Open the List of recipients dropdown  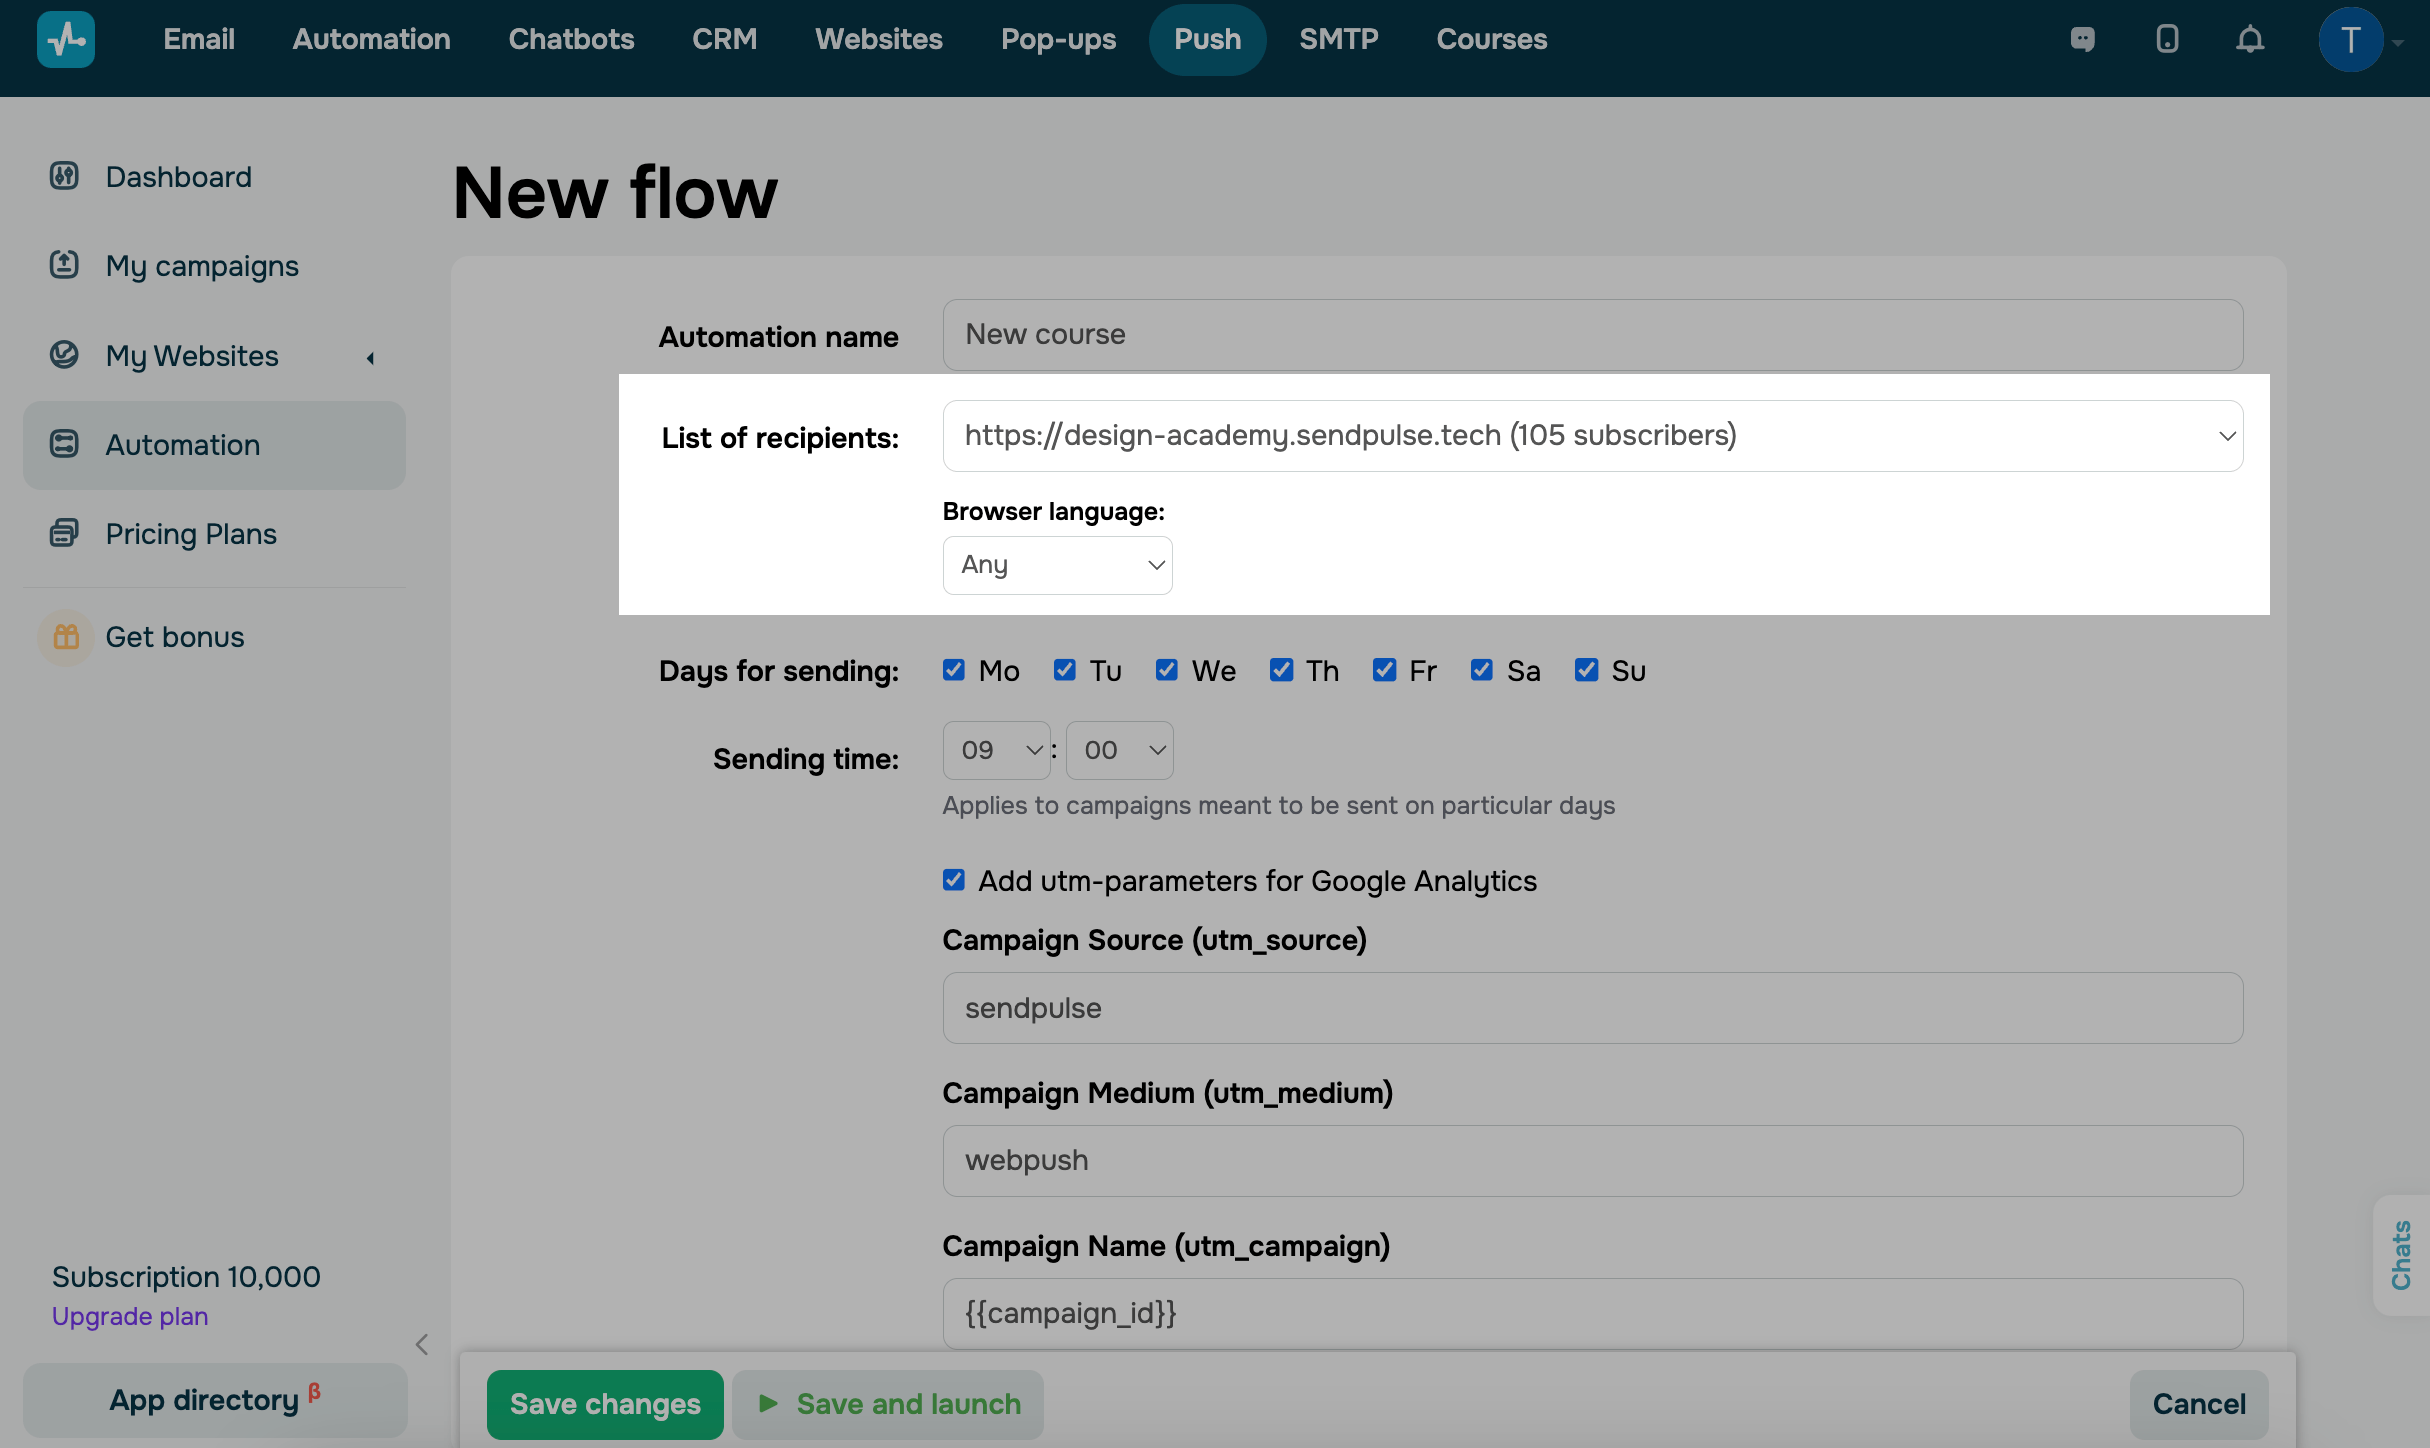[x=1592, y=436]
